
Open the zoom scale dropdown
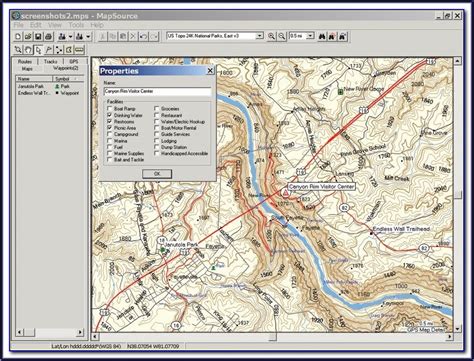pyautogui.click(x=311, y=36)
